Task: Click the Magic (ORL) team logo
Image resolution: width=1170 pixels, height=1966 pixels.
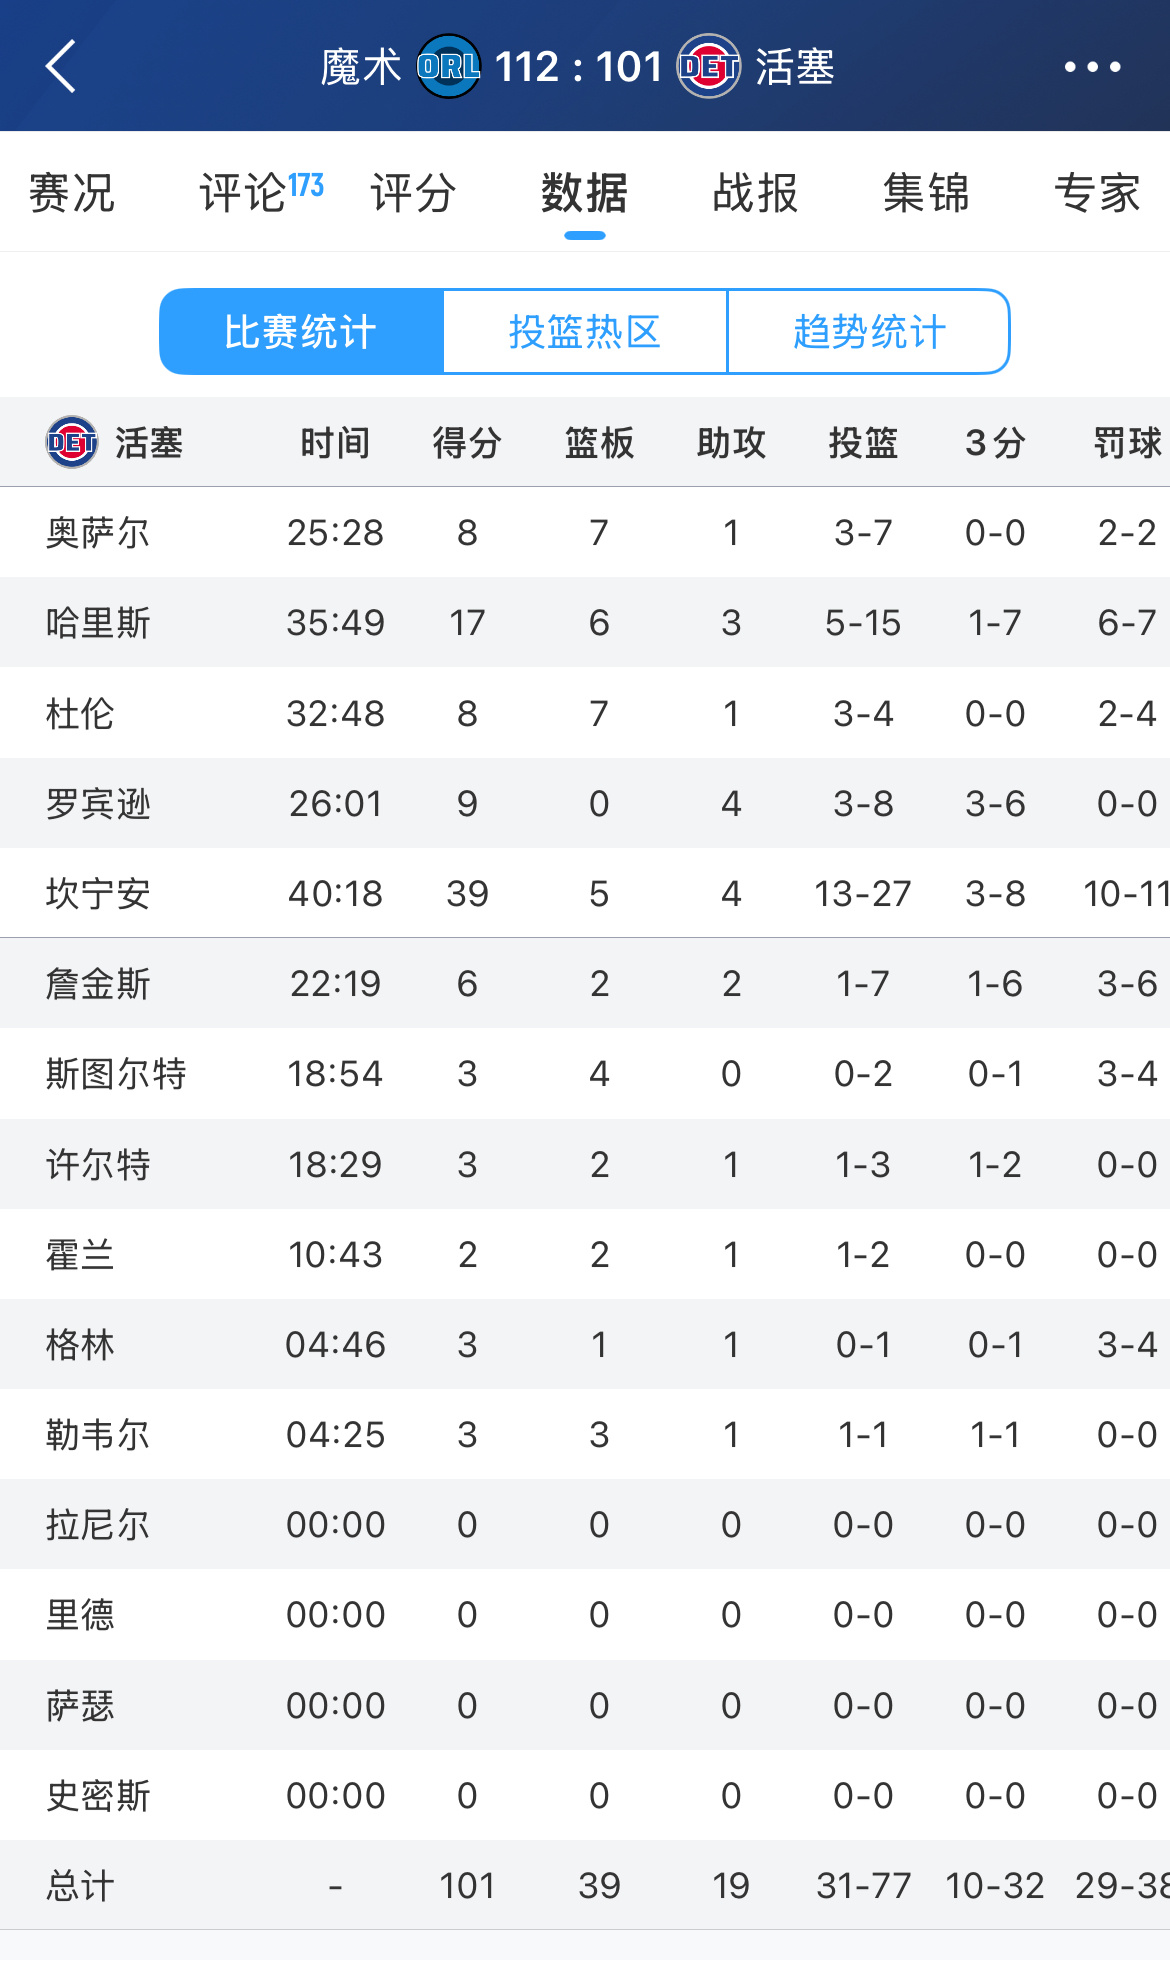Action: 444,66
